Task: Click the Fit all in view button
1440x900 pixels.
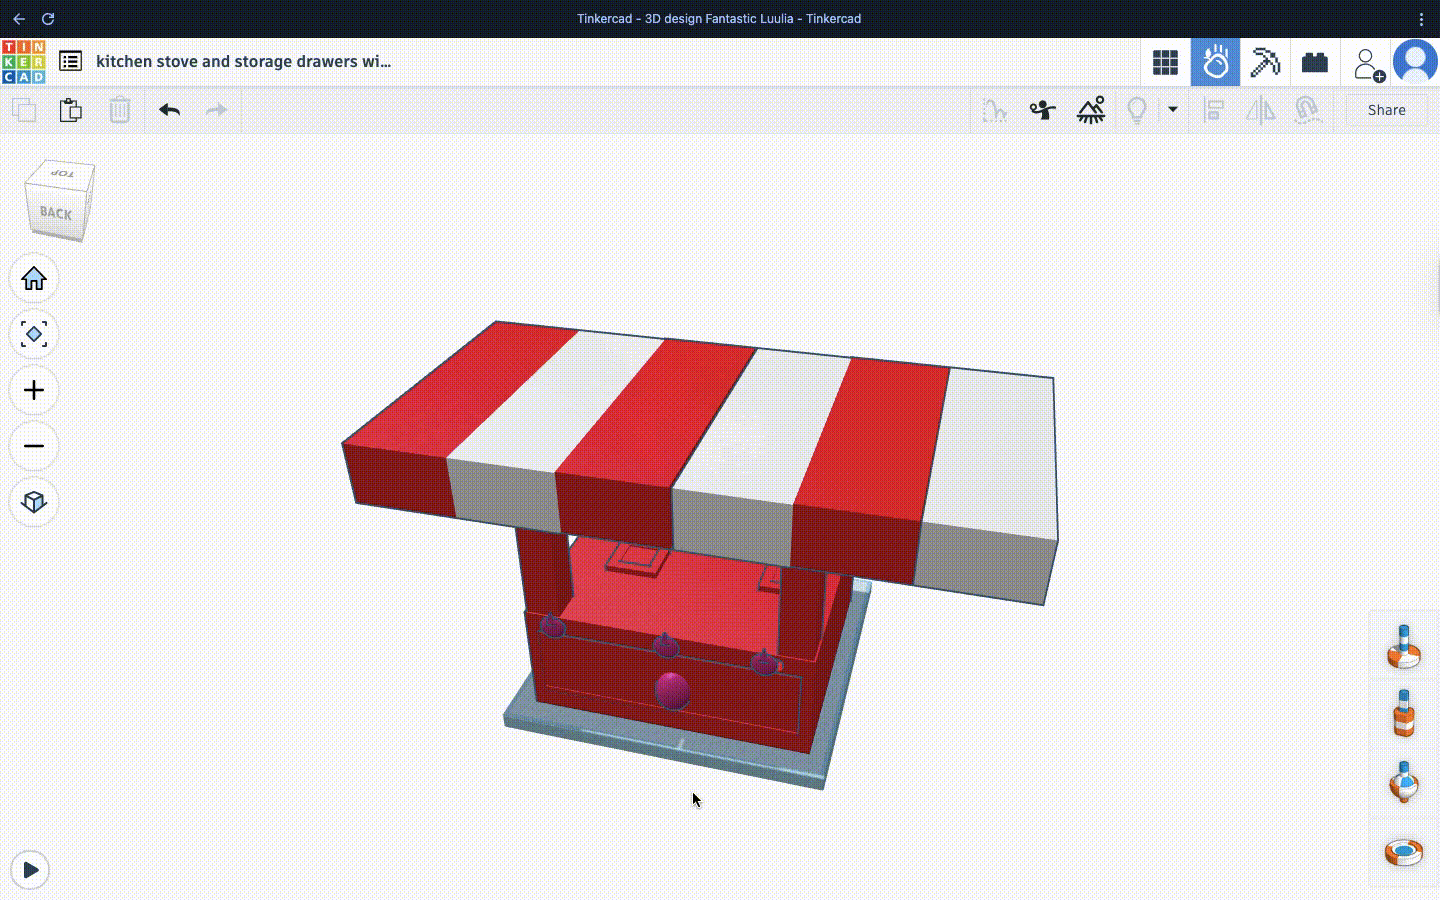Action: pyautogui.click(x=34, y=334)
